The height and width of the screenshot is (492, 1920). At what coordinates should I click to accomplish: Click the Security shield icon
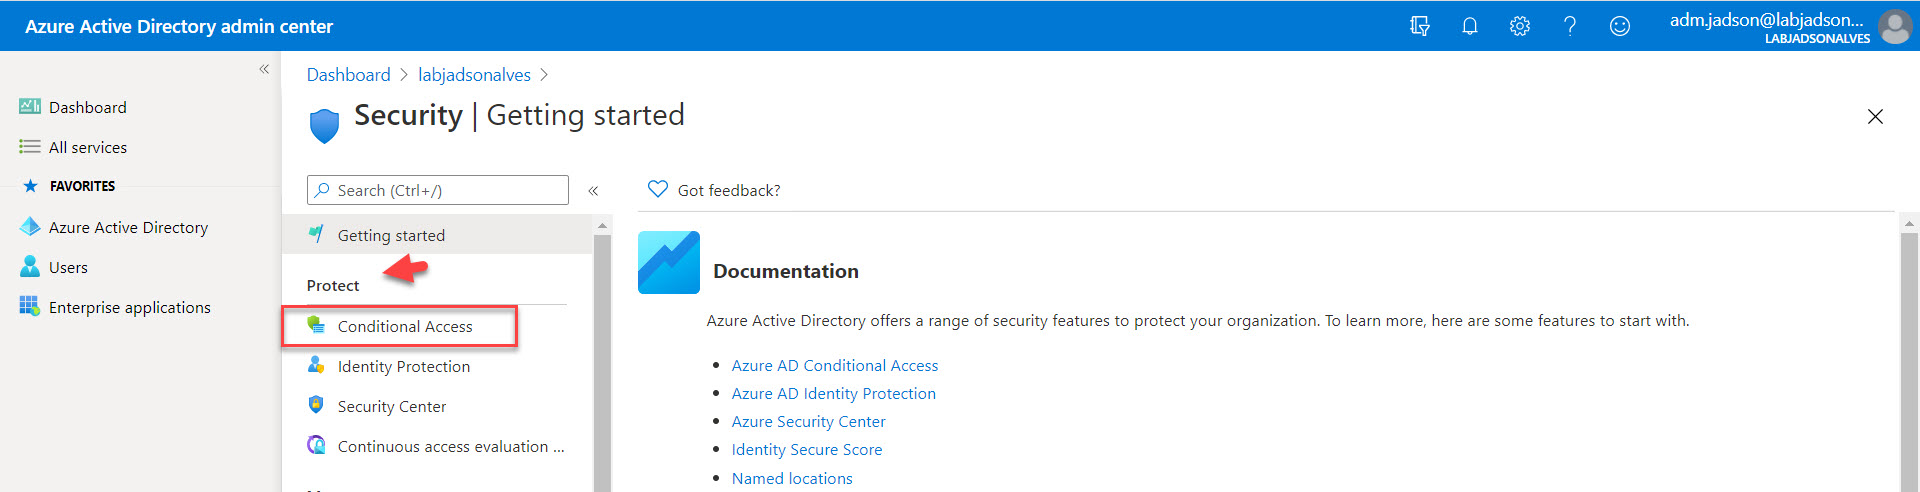click(324, 125)
